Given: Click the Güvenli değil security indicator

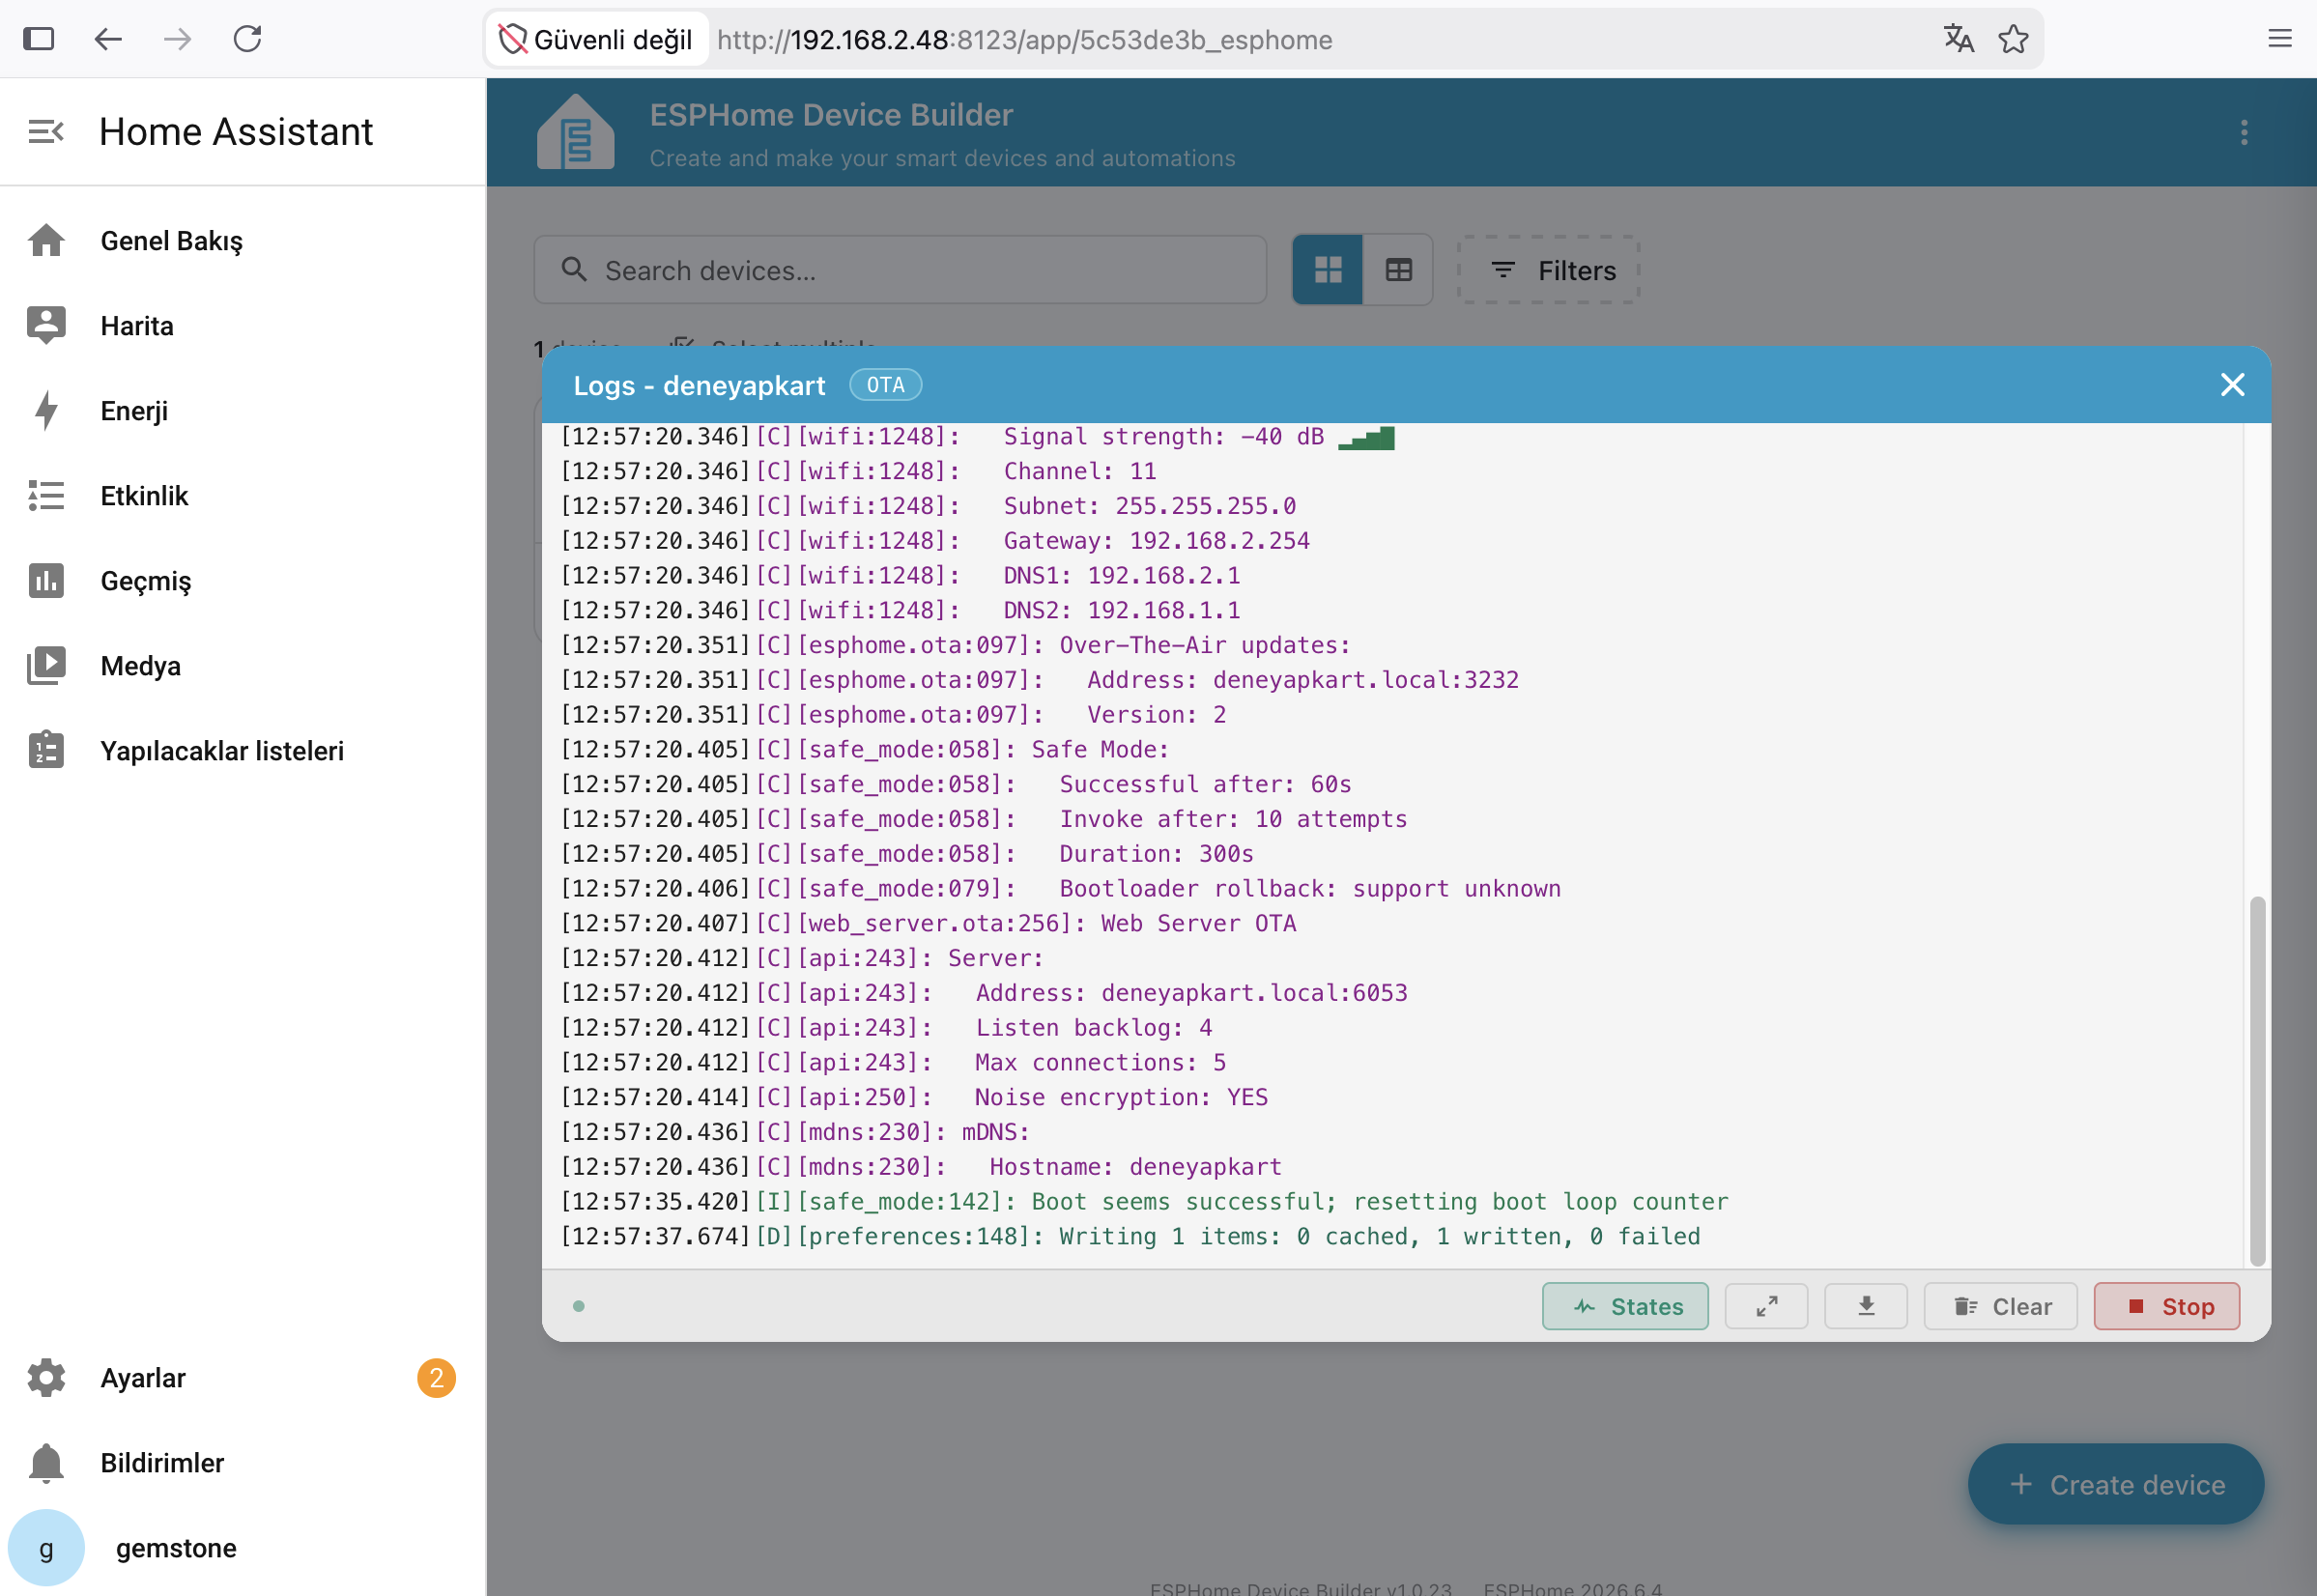Looking at the screenshot, I should coord(596,39).
